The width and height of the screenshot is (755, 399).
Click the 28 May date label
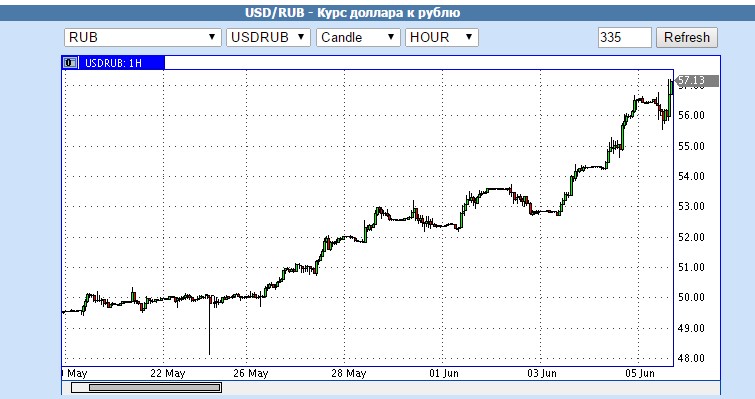tap(349, 373)
